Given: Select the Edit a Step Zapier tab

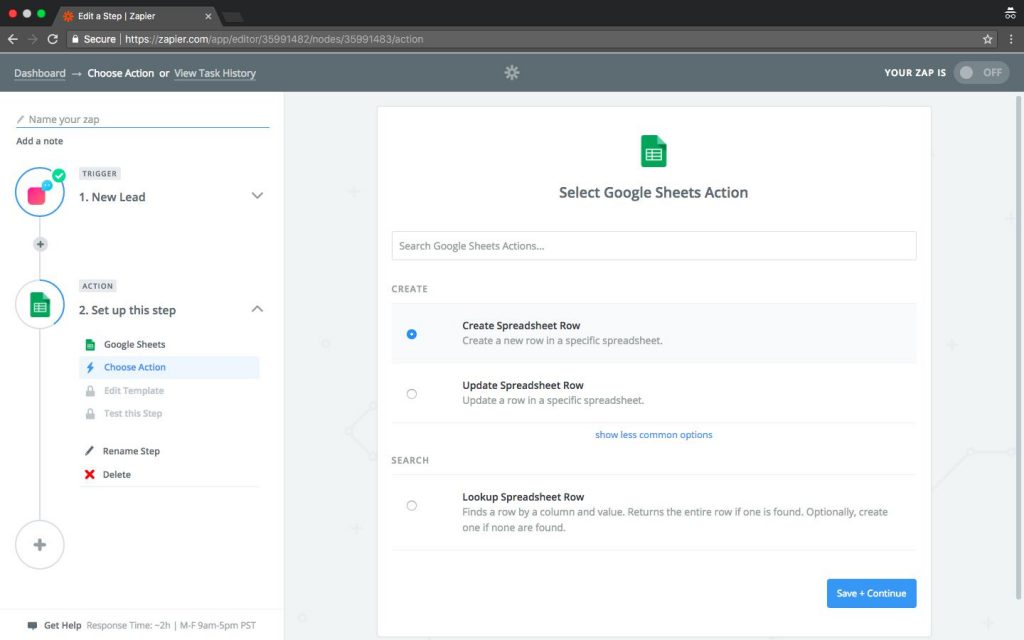Looking at the screenshot, I should [136, 16].
